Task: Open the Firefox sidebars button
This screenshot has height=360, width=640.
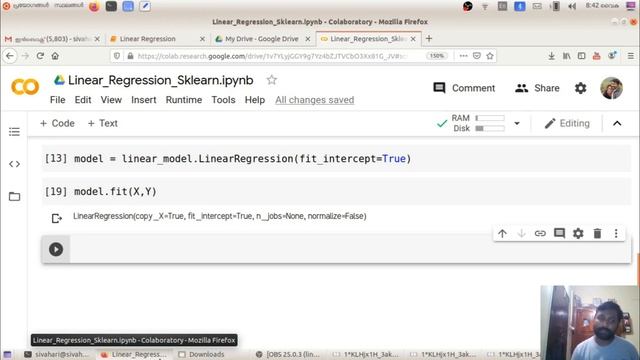Action: pyautogui.click(x=582, y=56)
